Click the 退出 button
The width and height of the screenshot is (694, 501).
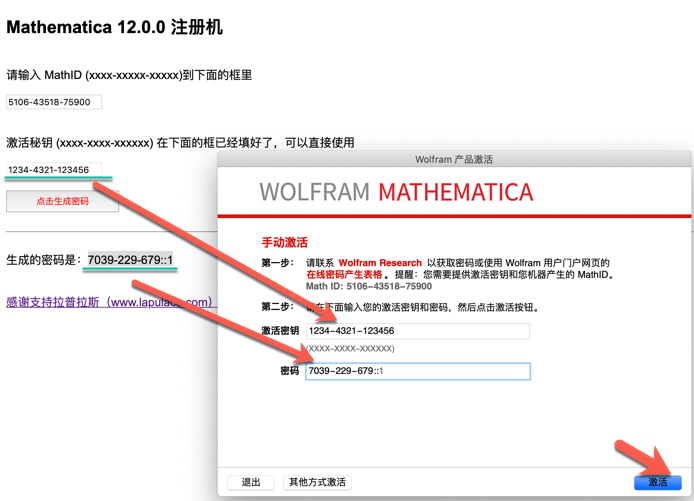click(x=251, y=482)
